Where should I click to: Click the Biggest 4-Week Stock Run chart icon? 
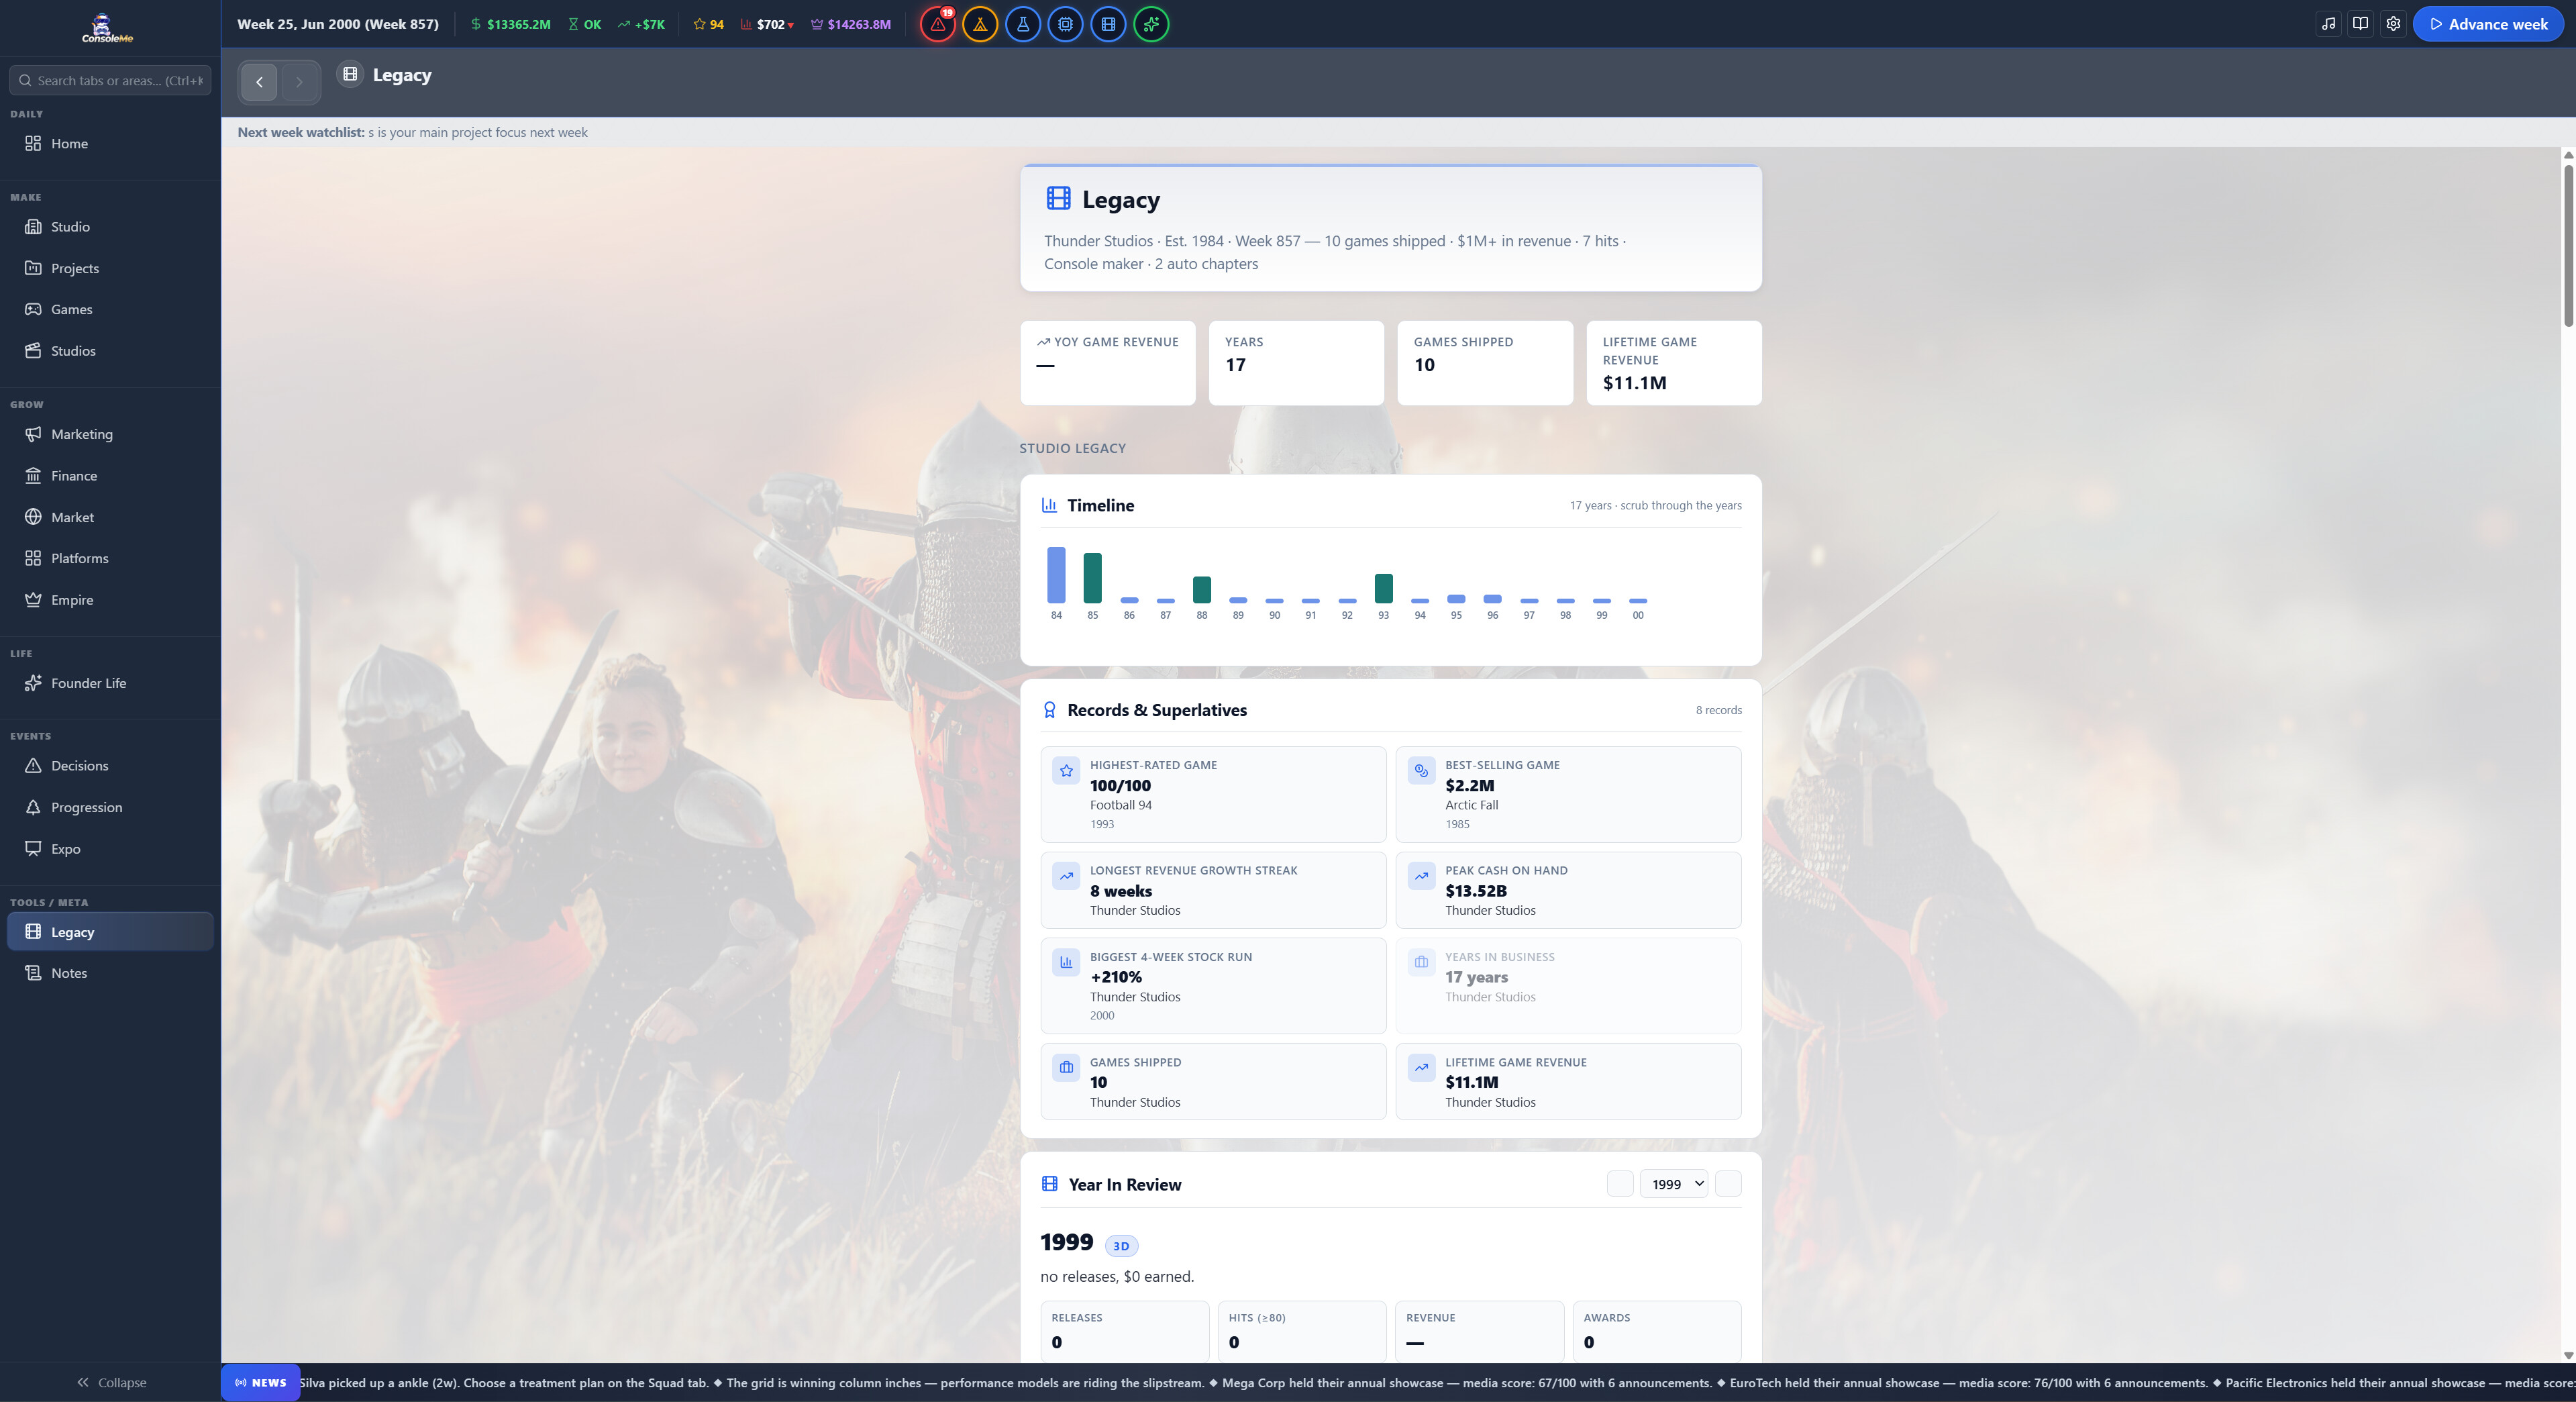point(1066,962)
